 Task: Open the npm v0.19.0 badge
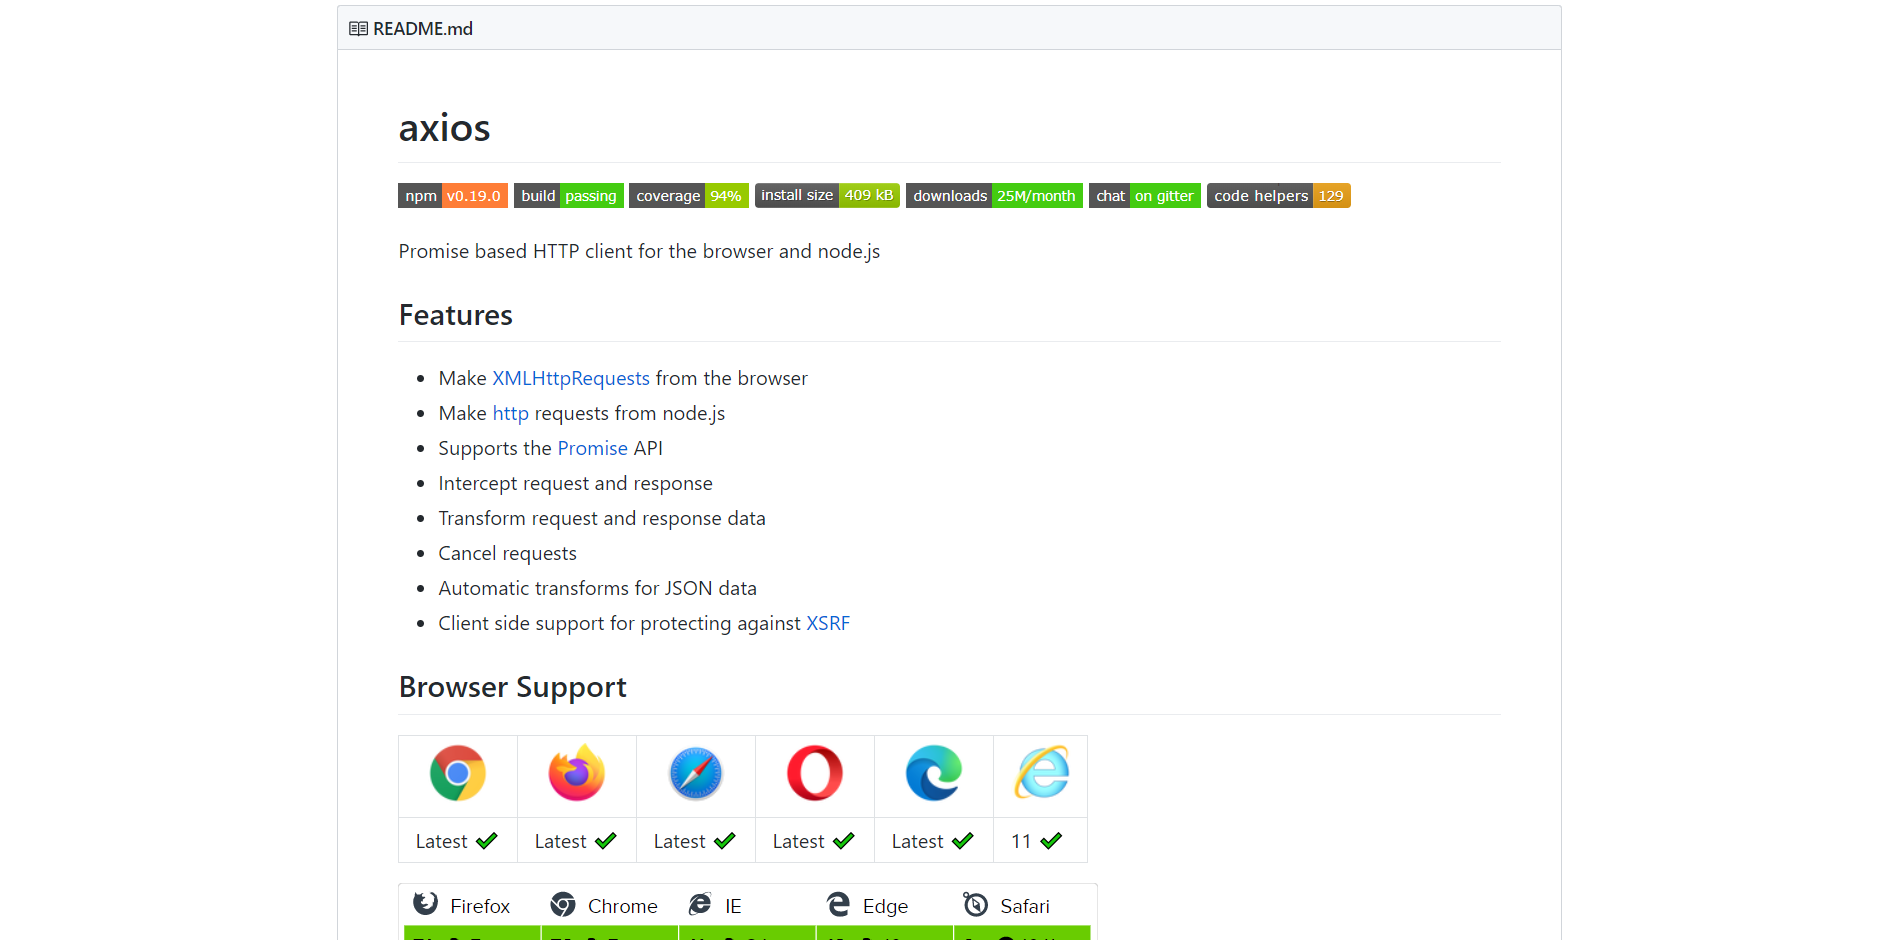point(452,196)
